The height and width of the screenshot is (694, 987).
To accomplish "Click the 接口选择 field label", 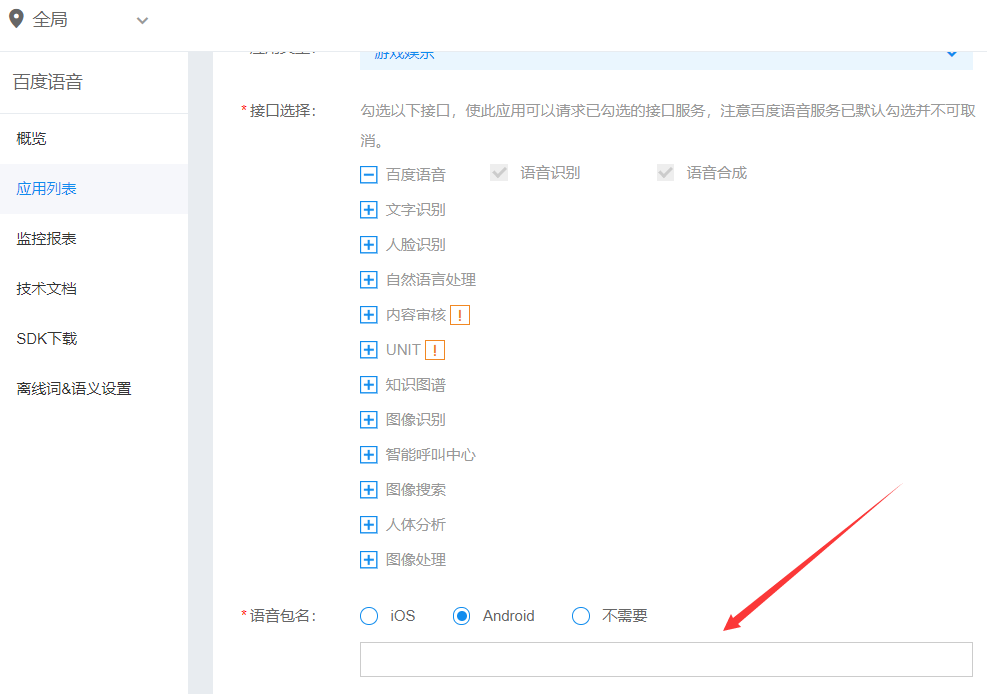I will pos(282,111).
